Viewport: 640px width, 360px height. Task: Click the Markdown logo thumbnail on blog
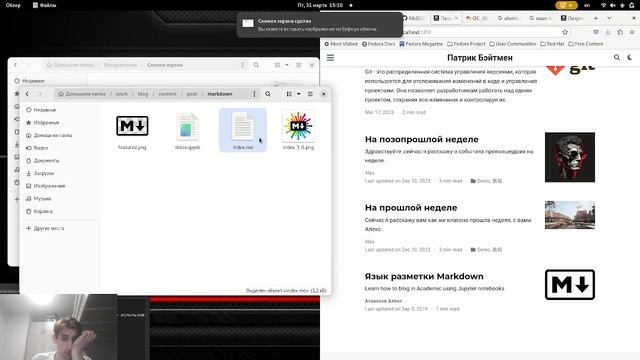(570, 284)
